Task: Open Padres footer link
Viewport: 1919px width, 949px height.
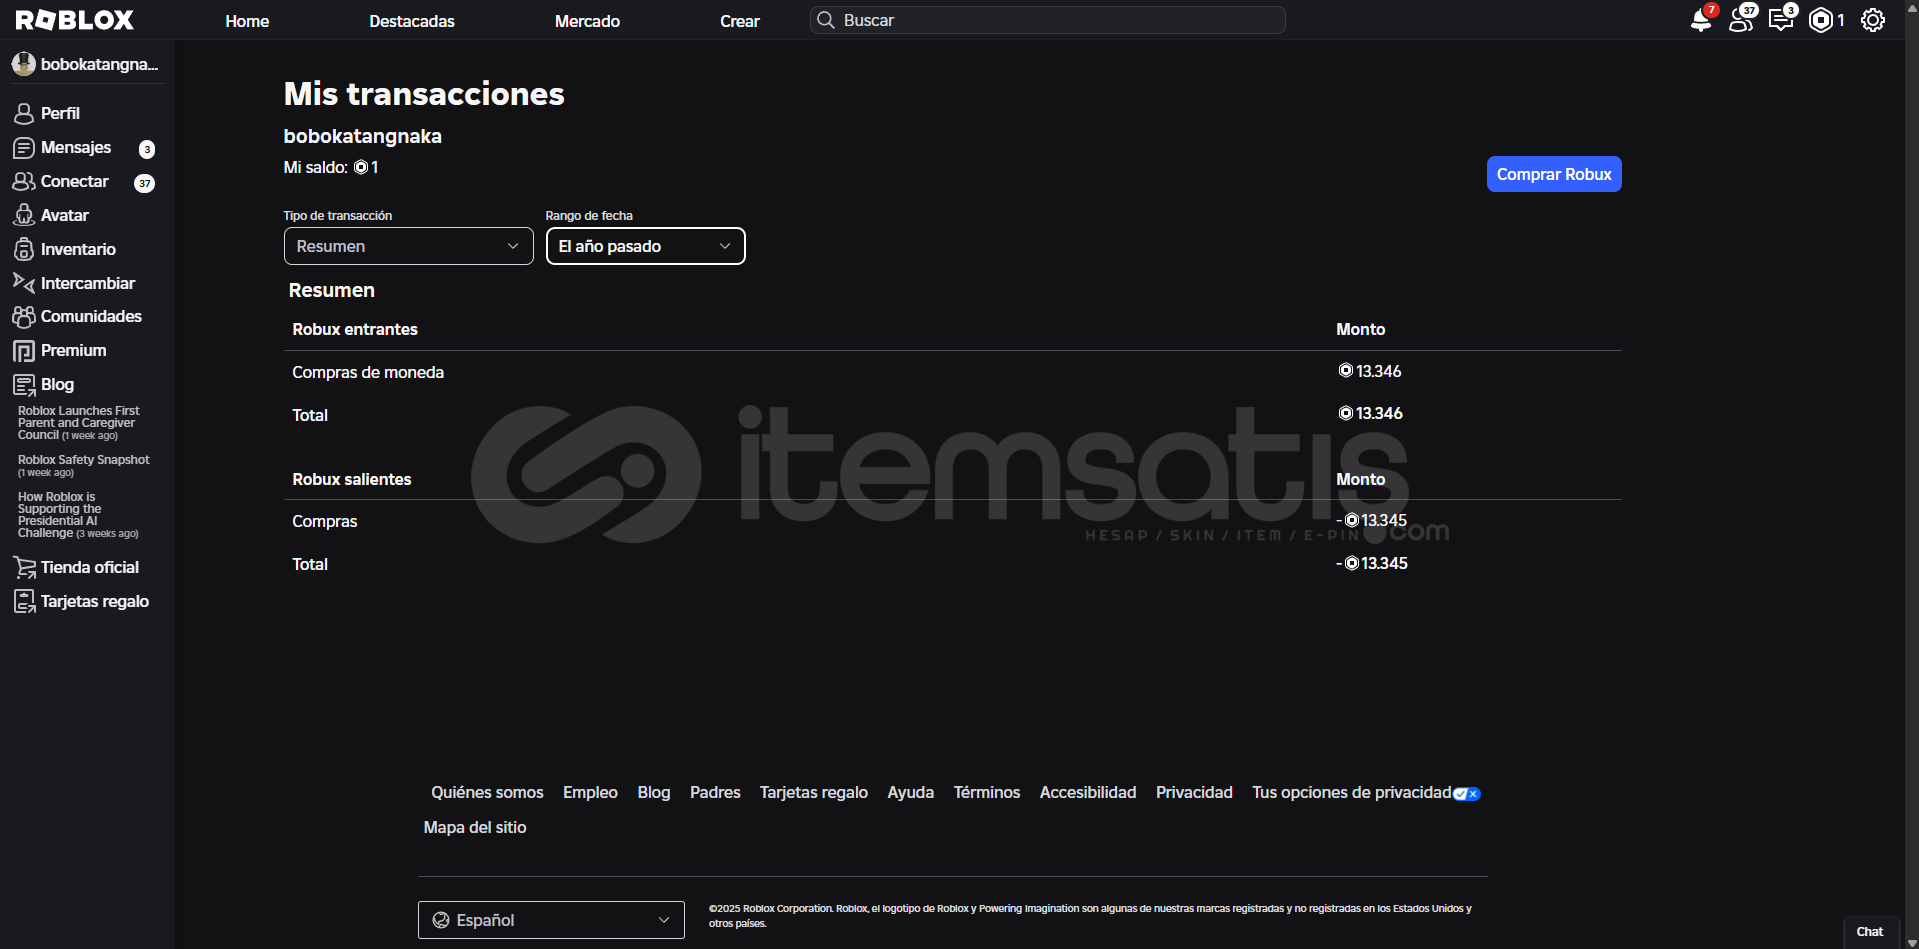Action: pyautogui.click(x=715, y=792)
